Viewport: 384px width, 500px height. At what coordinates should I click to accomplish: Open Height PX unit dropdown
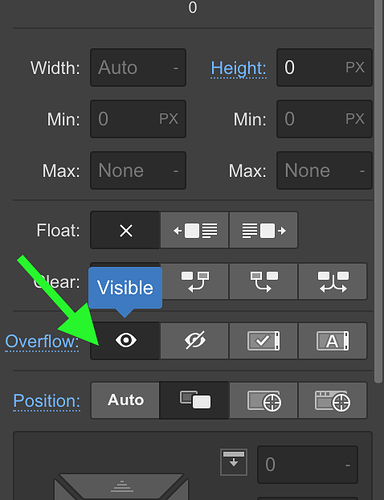point(355,67)
